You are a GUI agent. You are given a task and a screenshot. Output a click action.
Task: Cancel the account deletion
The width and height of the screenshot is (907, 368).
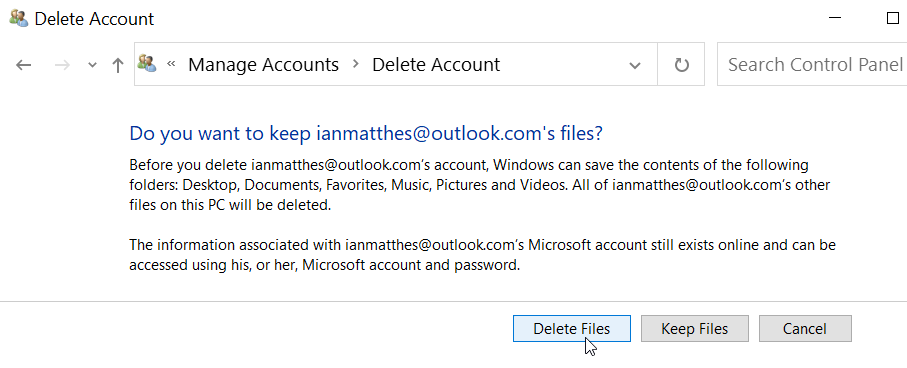pos(805,329)
